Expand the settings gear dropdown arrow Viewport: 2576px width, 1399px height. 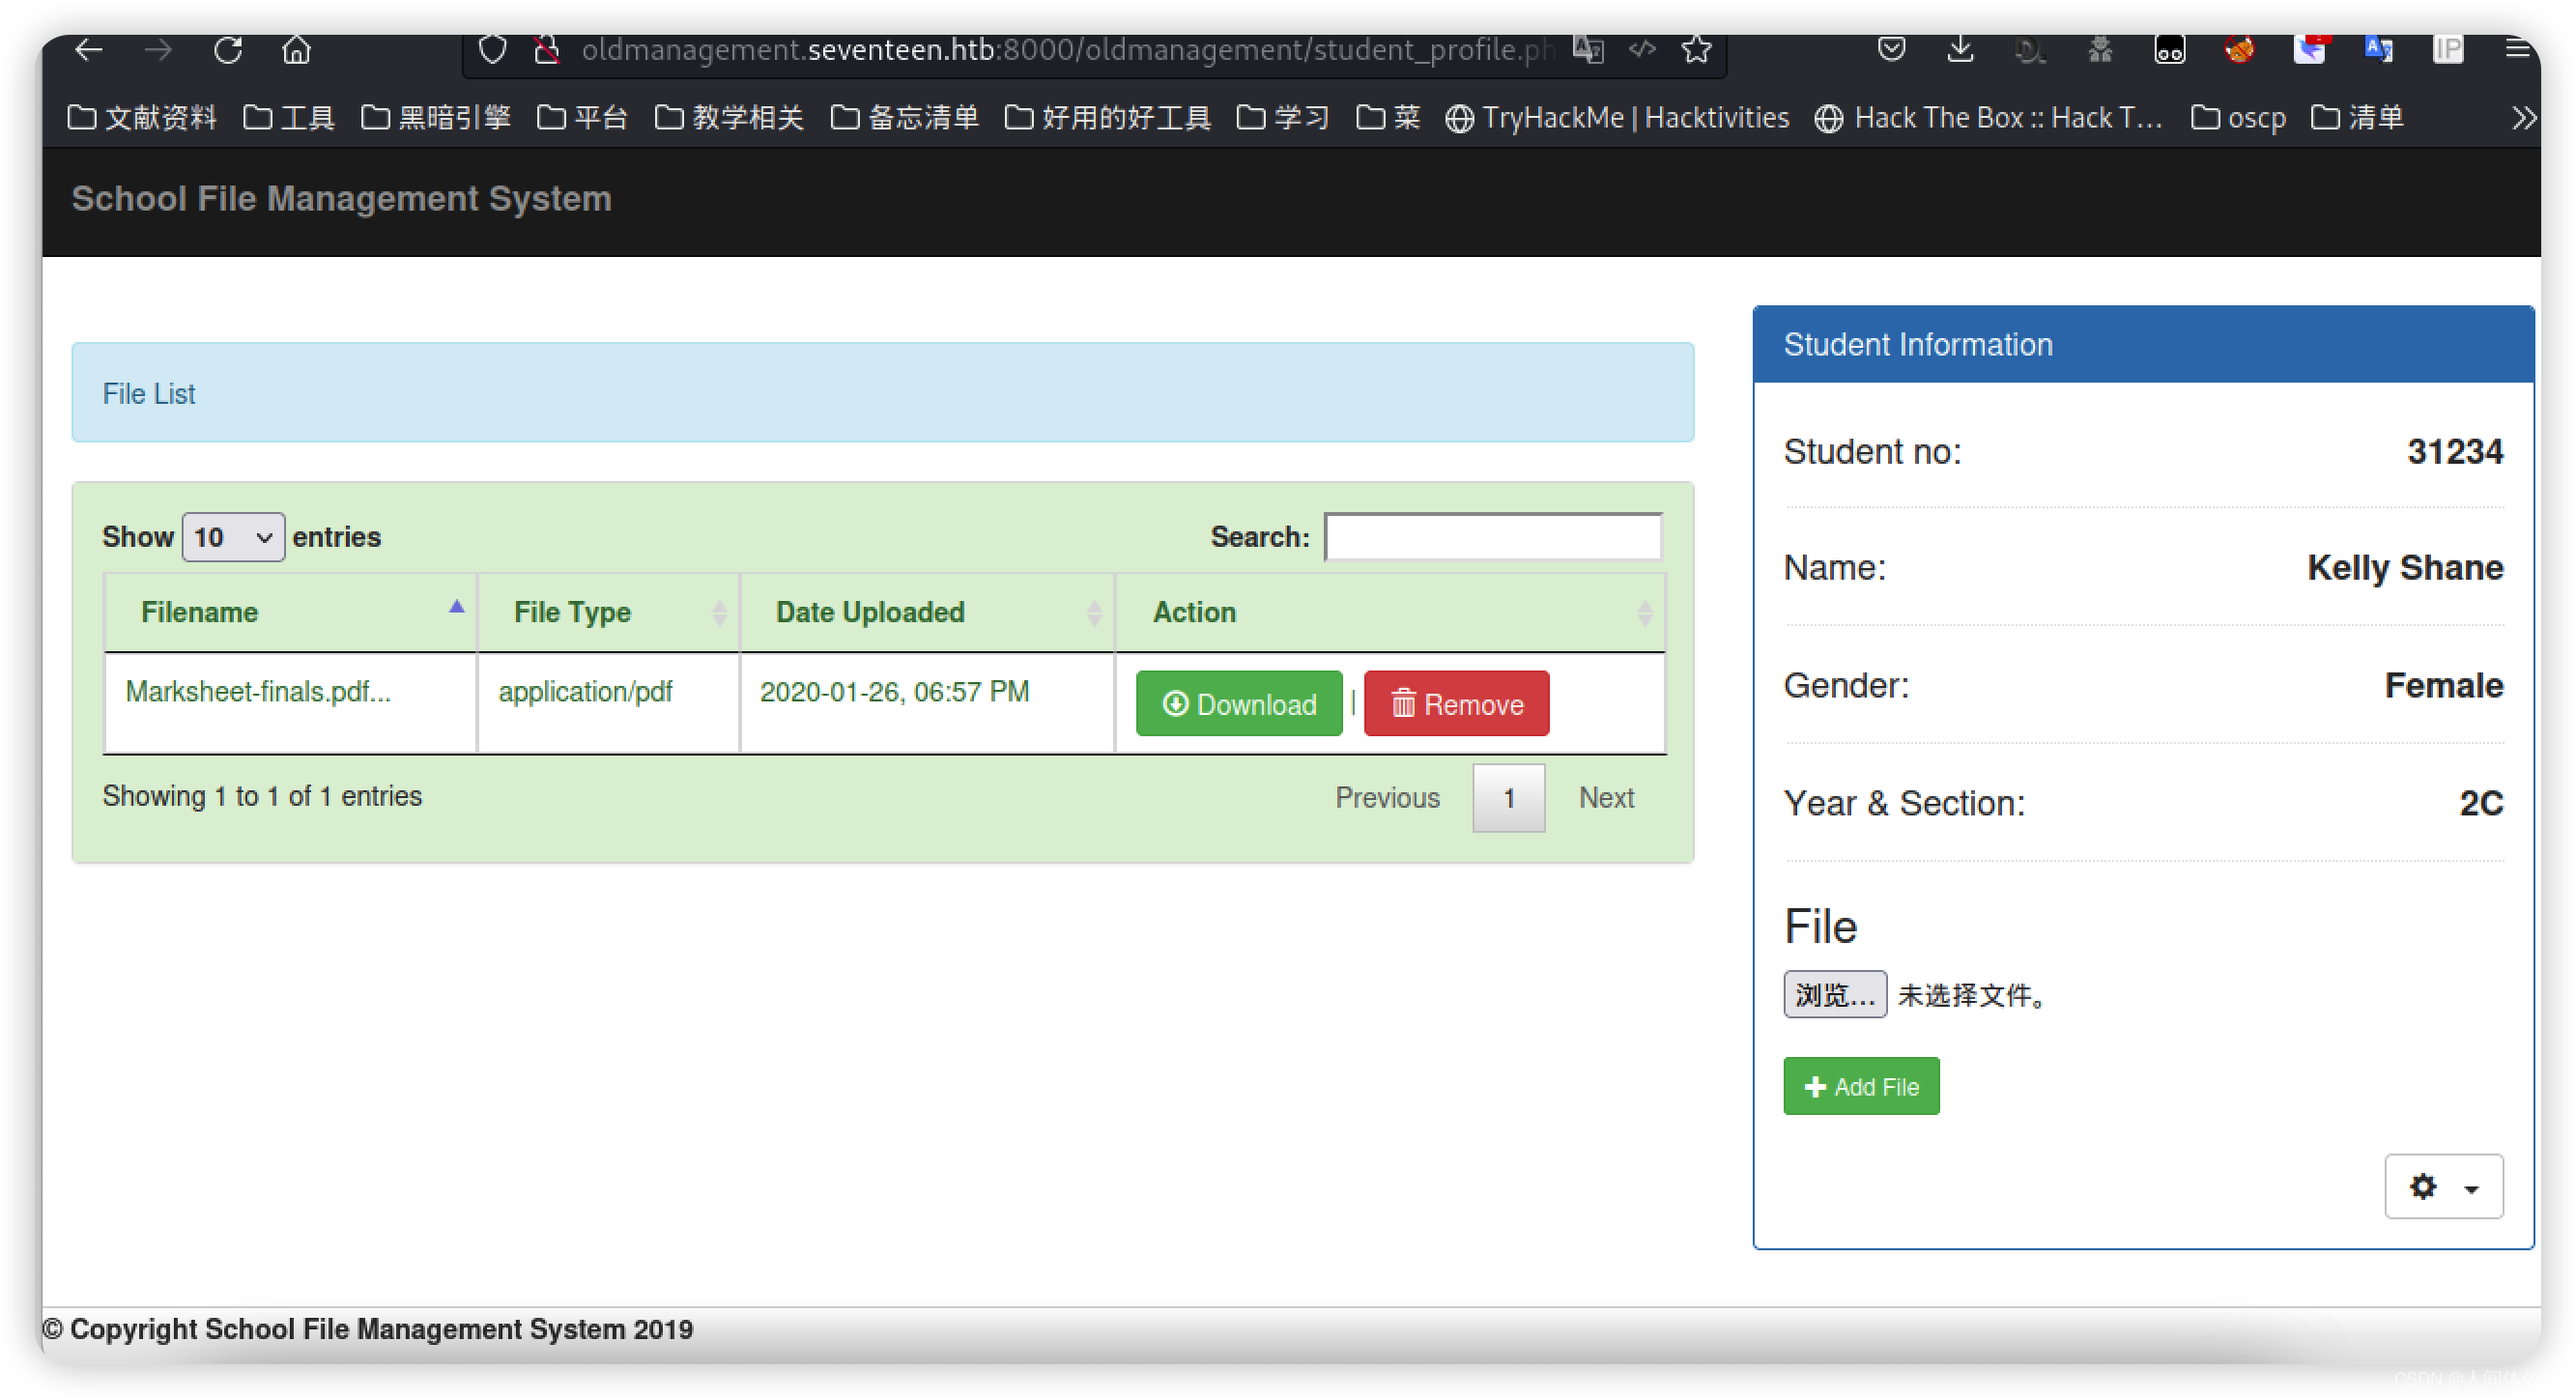(2475, 1188)
